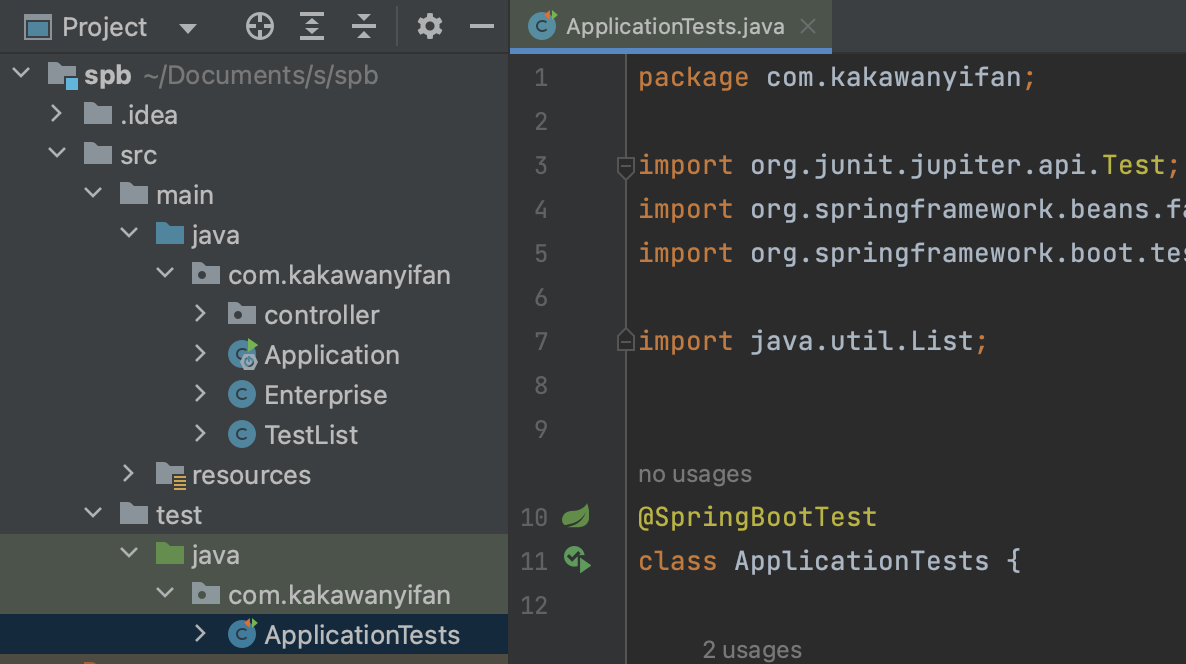This screenshot has height=664, width=1186.
Task: Click the Select Opened File crosshair icon
Action: [260, 27]
